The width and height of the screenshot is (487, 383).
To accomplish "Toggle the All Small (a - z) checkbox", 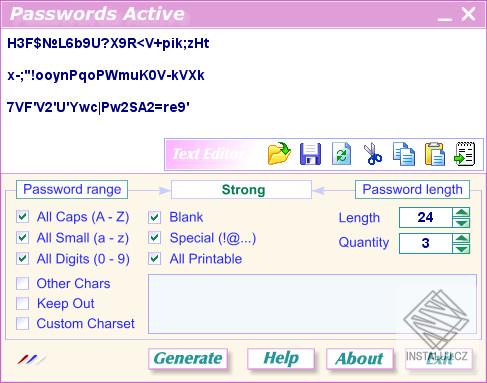I will pos(23,238).
